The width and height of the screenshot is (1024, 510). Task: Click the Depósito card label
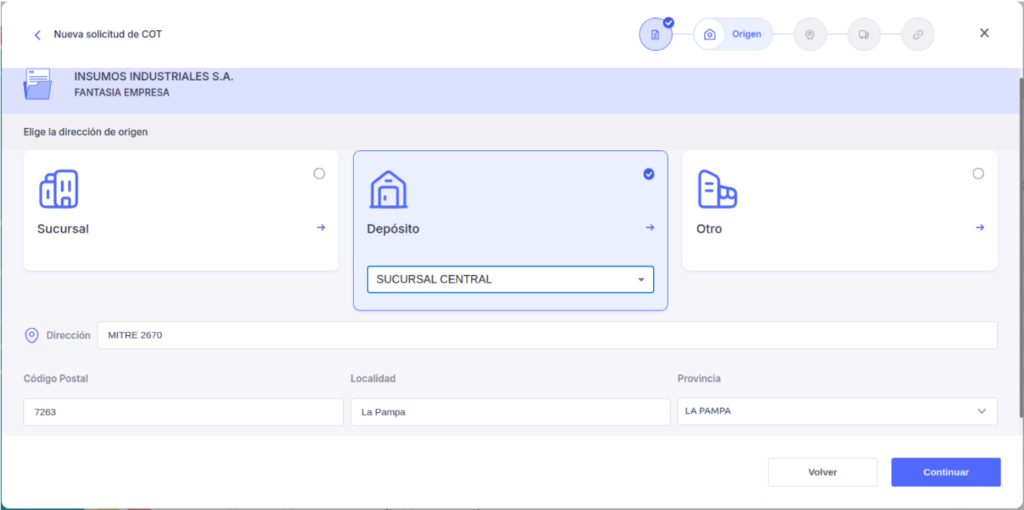pyautogui.click(x=393, y=229)
